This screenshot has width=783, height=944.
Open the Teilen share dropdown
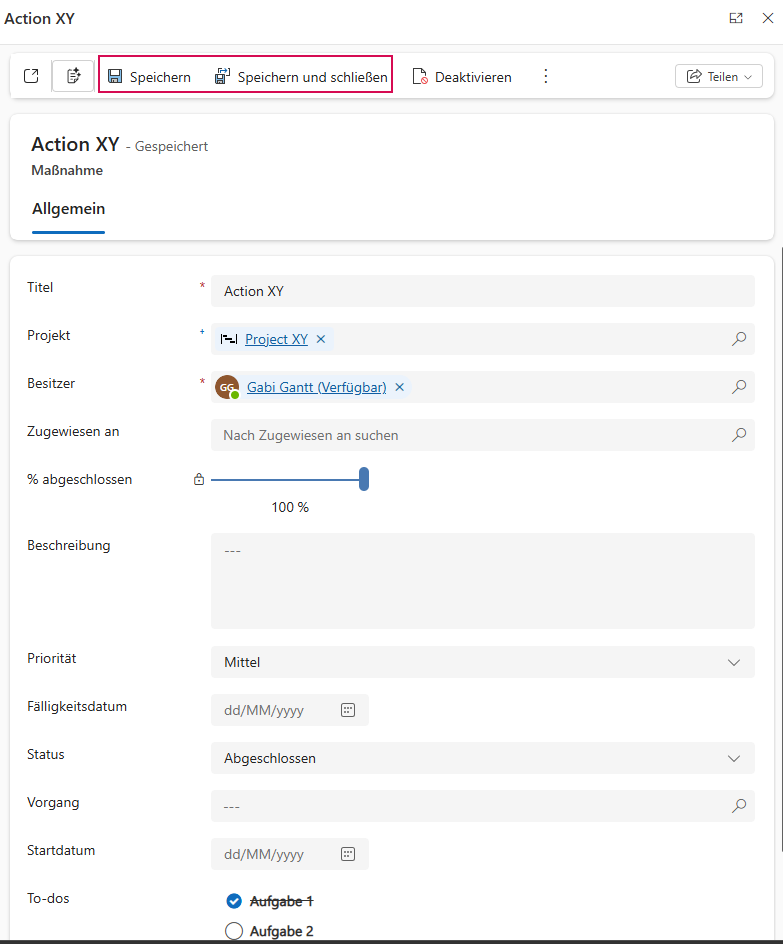coord(719,76)
